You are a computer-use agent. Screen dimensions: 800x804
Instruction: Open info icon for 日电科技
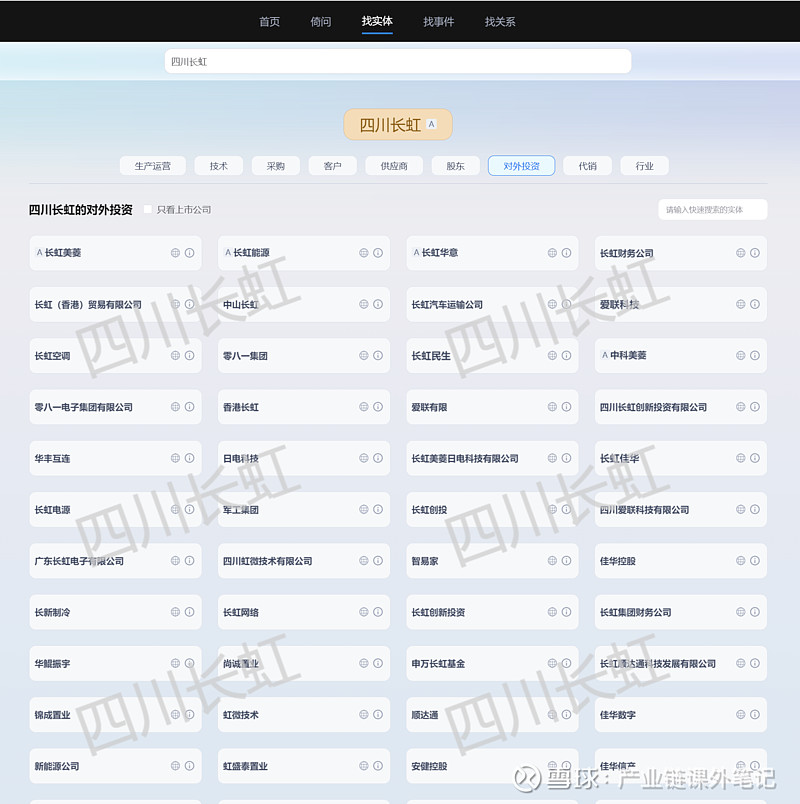378,458
